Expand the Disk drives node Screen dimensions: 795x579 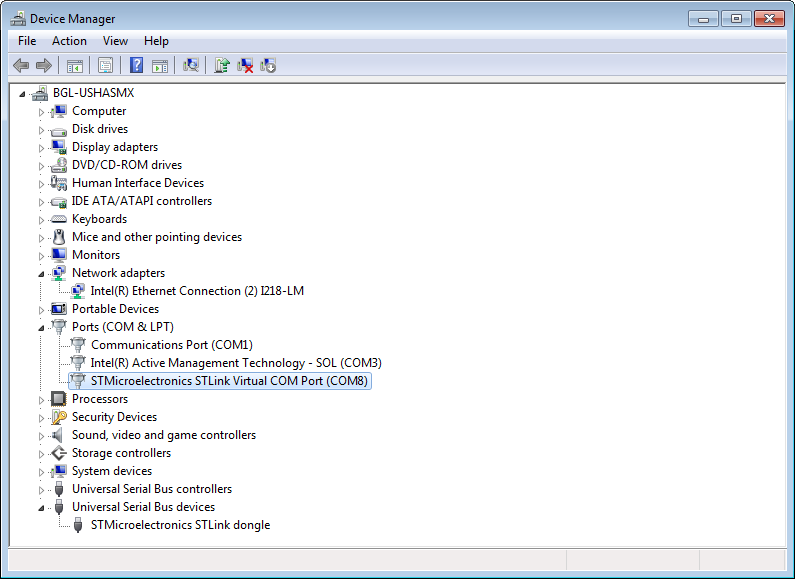[x=41, y=130]
